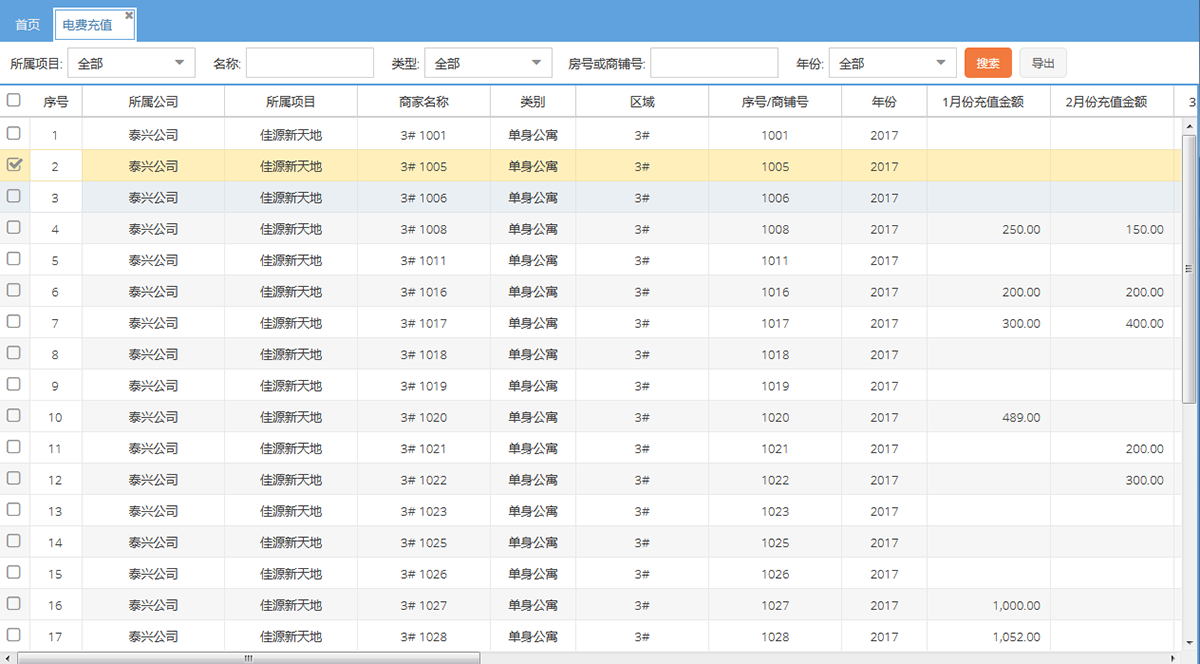
Task: Click the scroll-up arrow of the vertical scrollbar
Action: click(x=1189, y=126)
